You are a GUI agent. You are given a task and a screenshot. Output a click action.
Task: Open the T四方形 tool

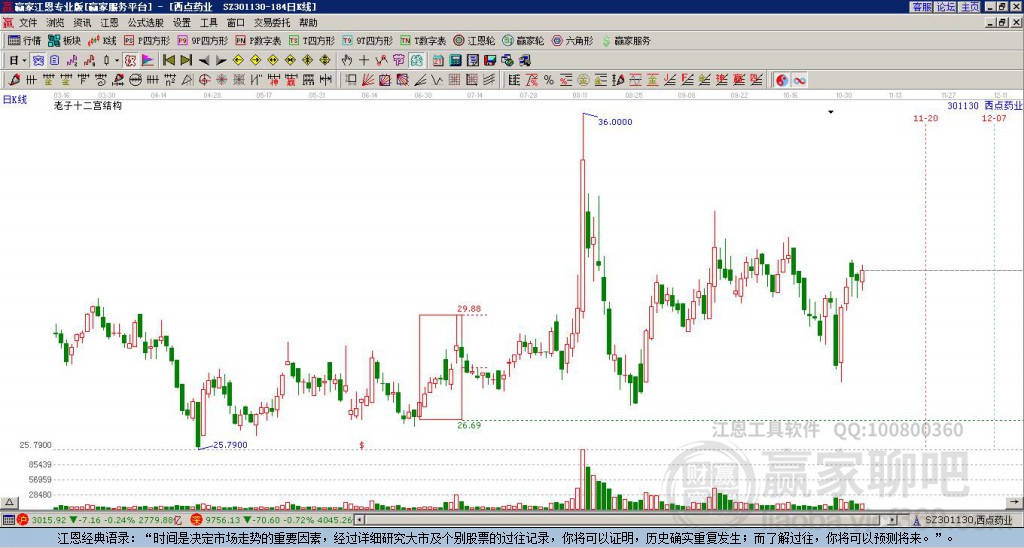click(312, 40)
